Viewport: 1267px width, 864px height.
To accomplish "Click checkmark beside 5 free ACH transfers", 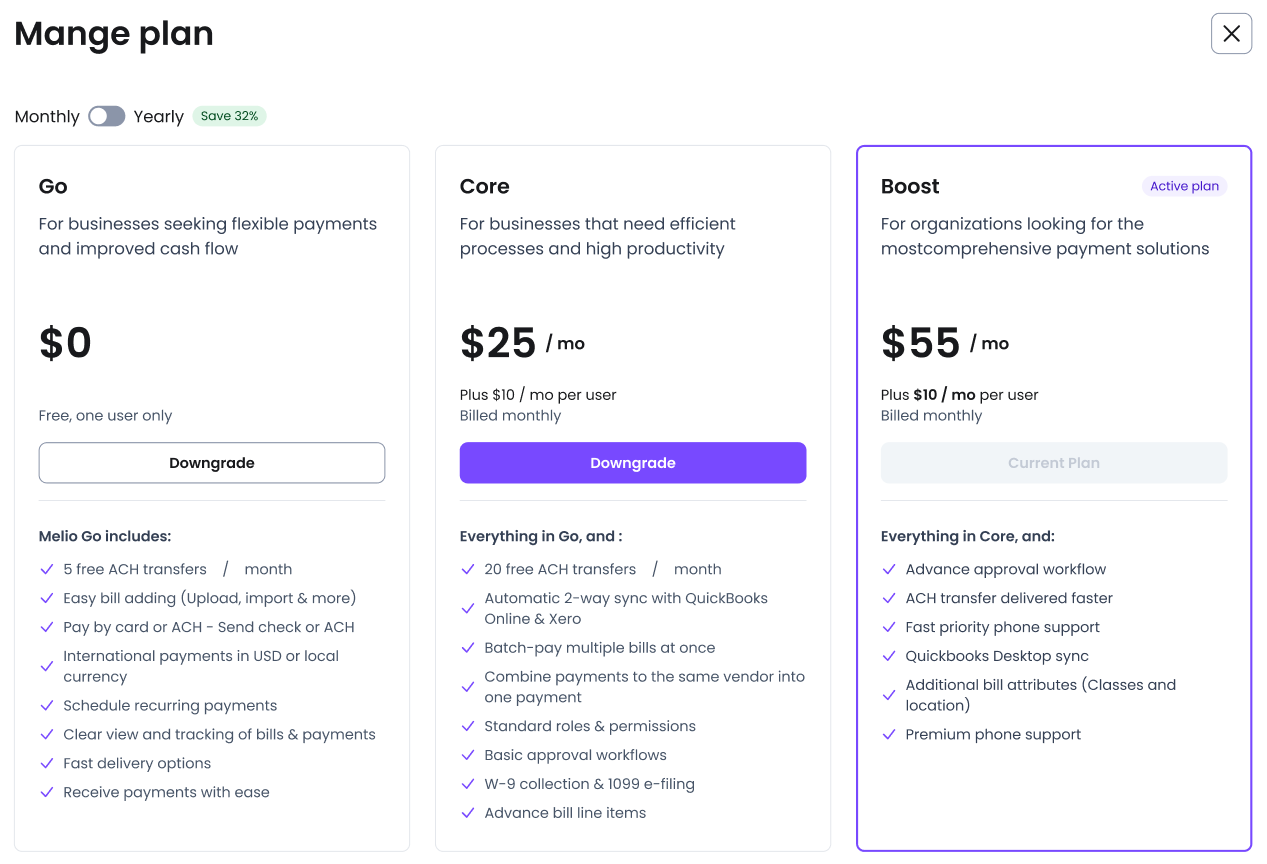I will click(46, 569).
